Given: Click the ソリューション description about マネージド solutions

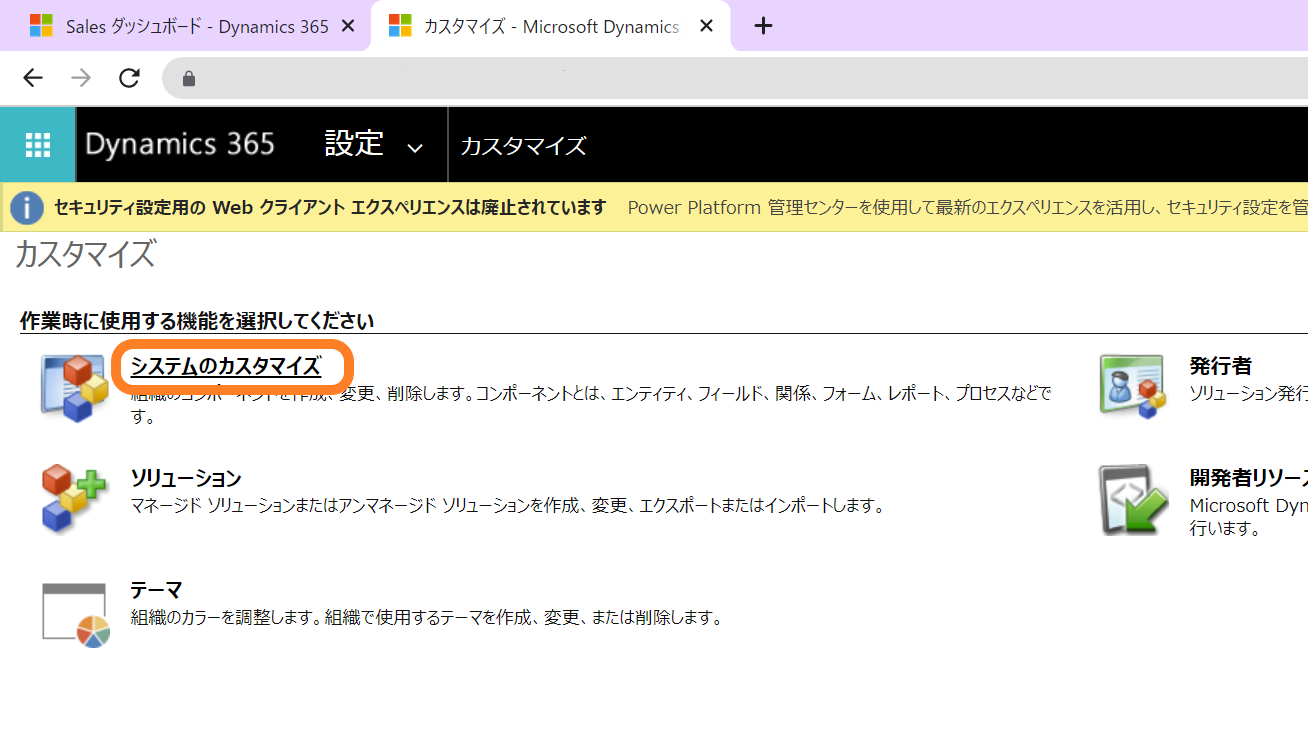Looking at the screenshot, I should pyautogui.click(x=508, y=506).
